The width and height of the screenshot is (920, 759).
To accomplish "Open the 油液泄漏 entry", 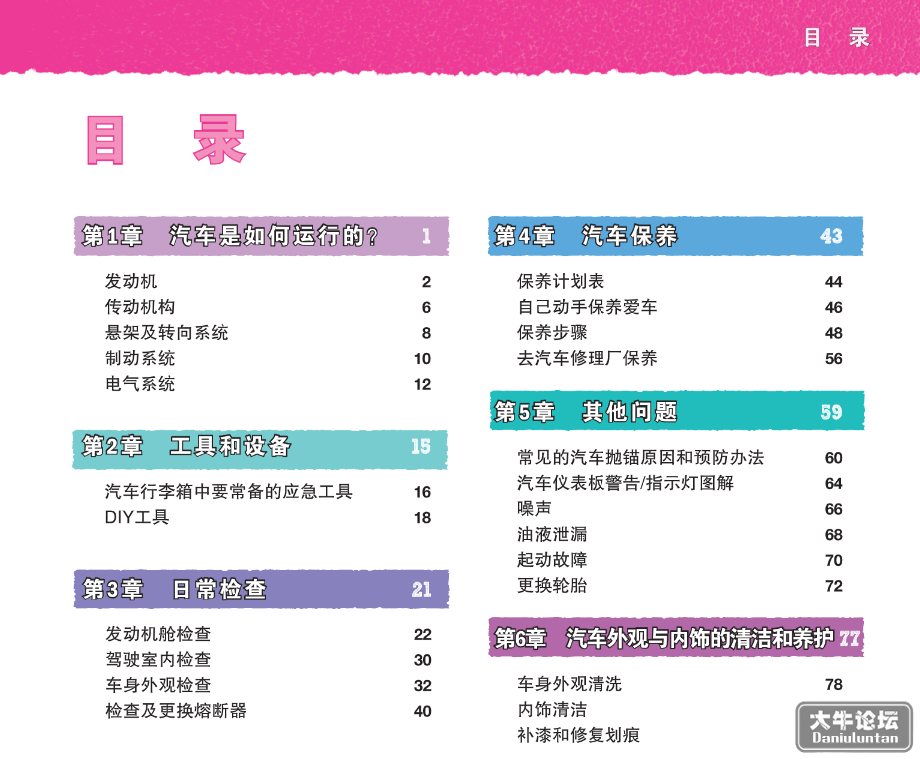I will click(552, 534).
